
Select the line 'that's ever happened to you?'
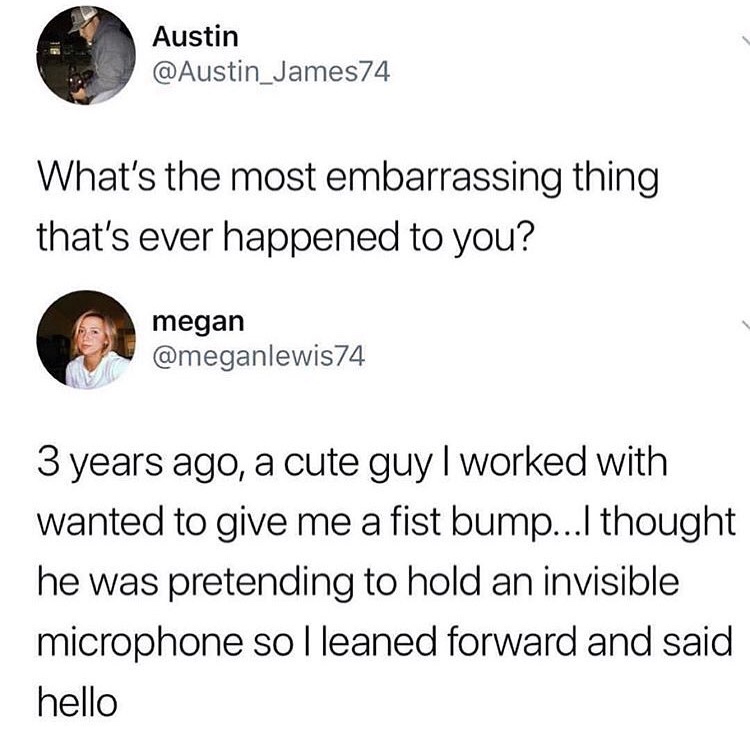[x=285, y=238]
